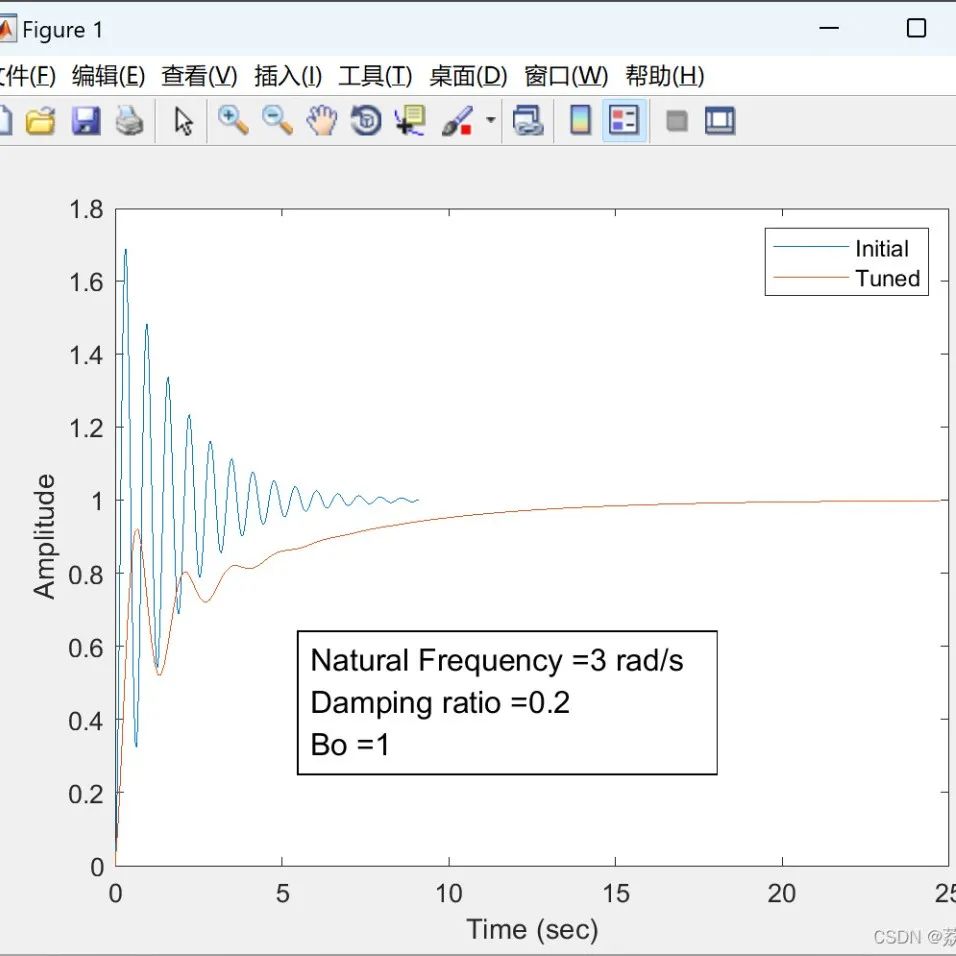Open the 帮助(H) menu
This screenshot has height=956, width=956.
click(x=665, y=76)
